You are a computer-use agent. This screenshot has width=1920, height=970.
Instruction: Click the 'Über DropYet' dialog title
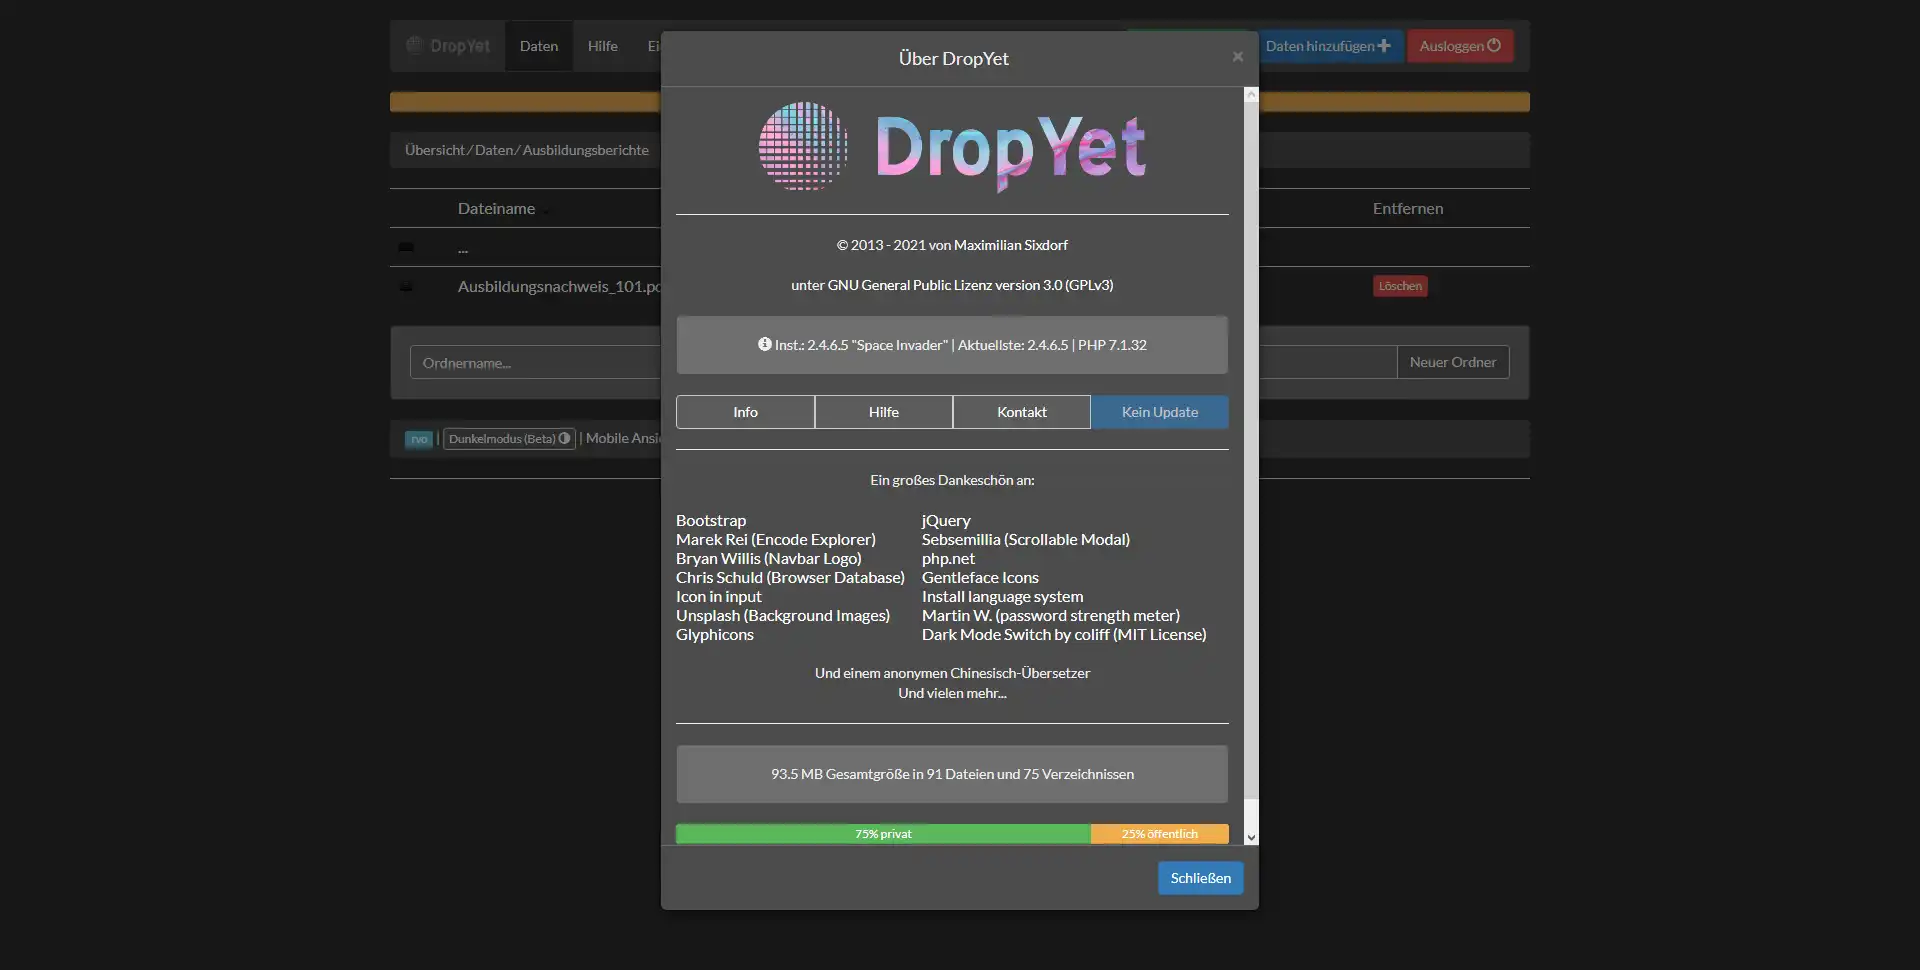click(x=954, y=58)
